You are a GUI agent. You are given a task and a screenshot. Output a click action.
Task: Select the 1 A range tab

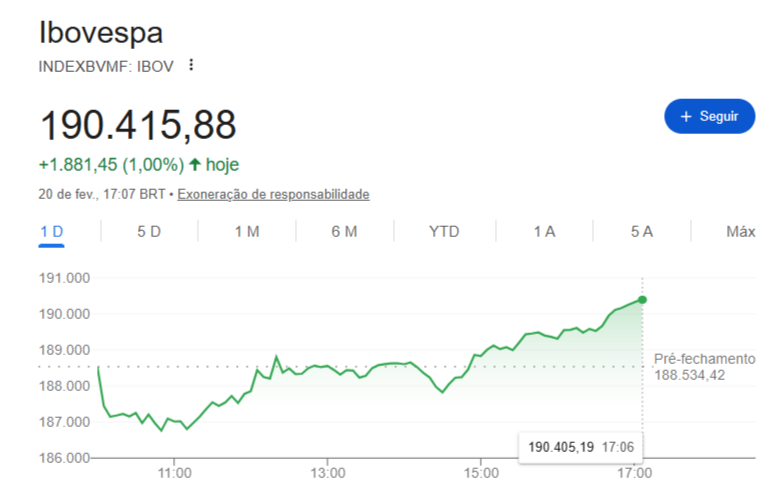(x=544, y=232)
